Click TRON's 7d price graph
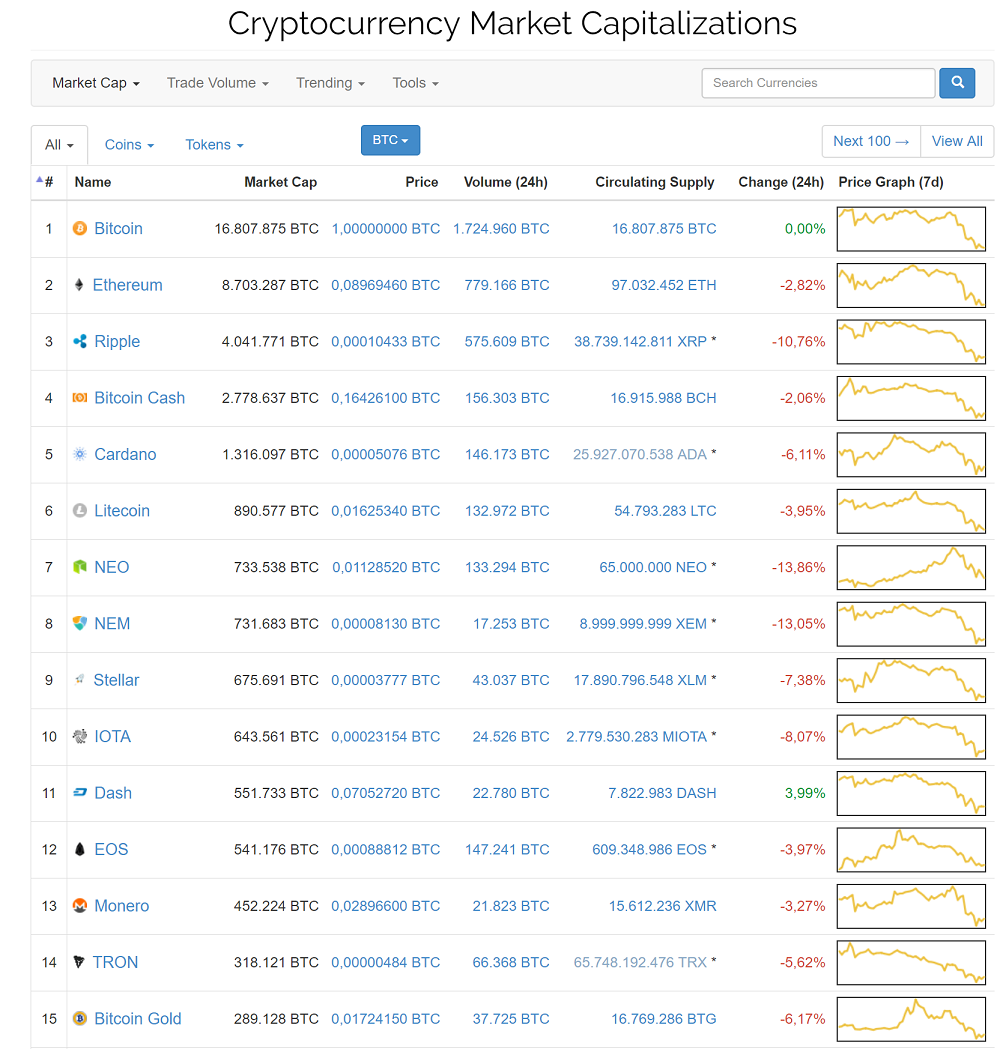 tap(911, 963)
